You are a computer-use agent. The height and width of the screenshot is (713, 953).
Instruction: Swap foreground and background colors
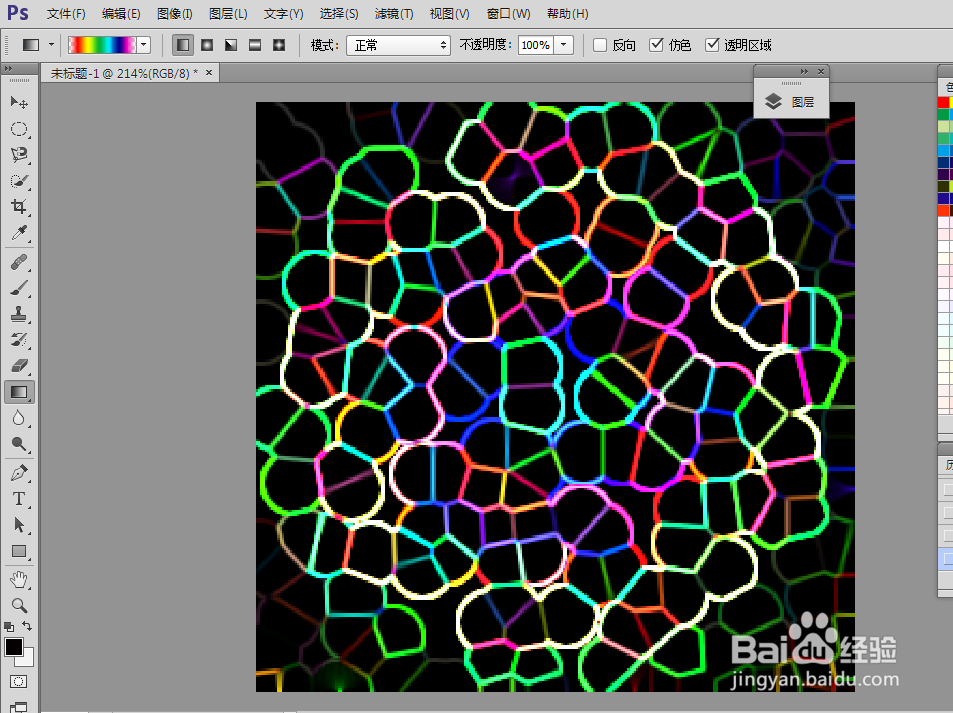pyautogui.click(x=27, y=625)
